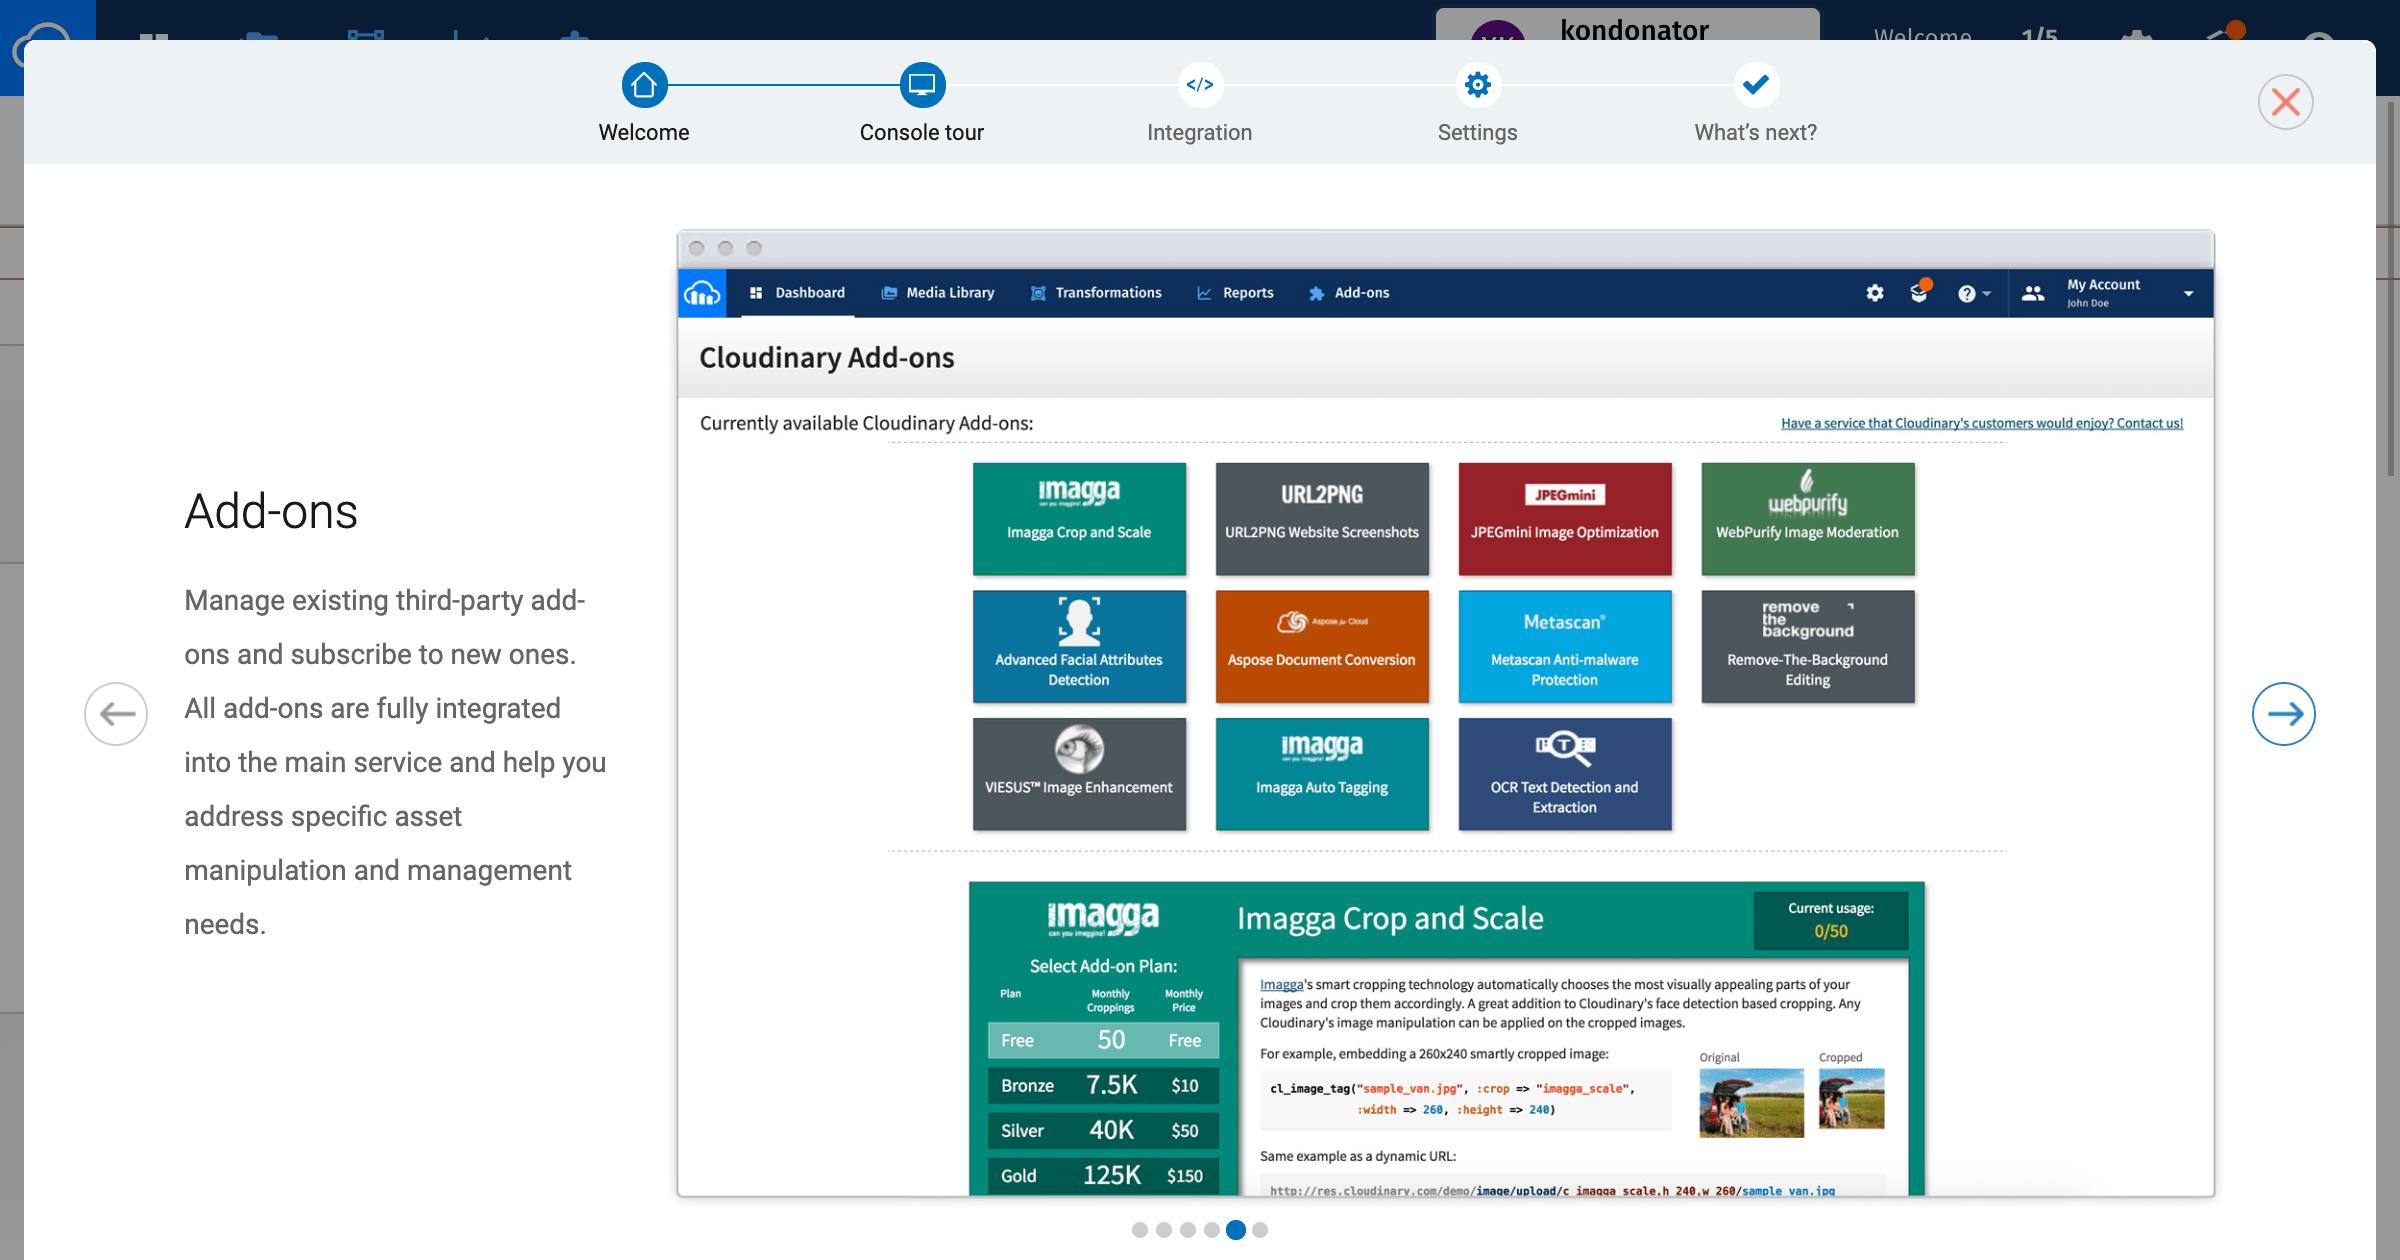Open the Settings gear step
The image size is (2400, 1260).
(1477, 85)
